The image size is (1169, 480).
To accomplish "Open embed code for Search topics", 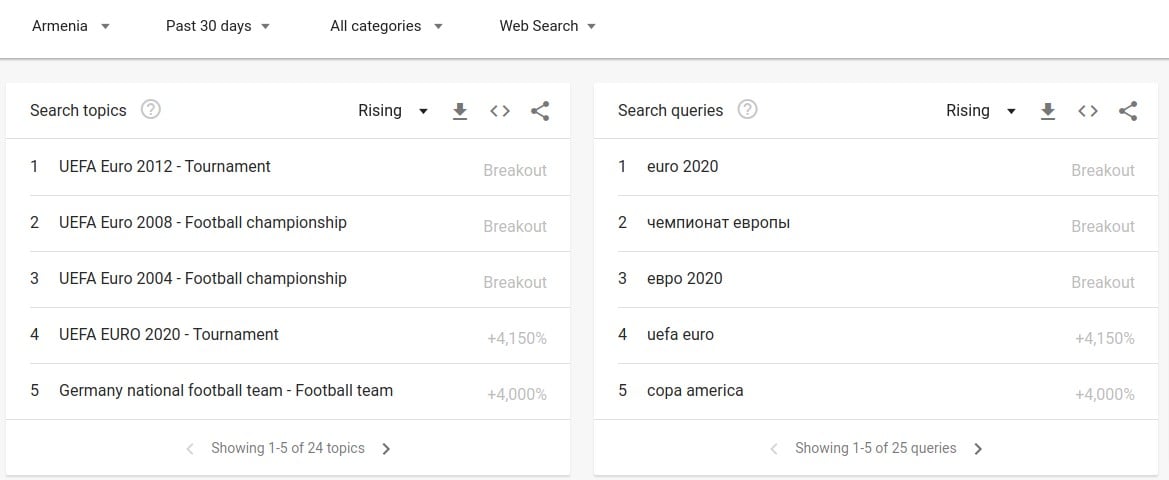I will tap(500, 111).
